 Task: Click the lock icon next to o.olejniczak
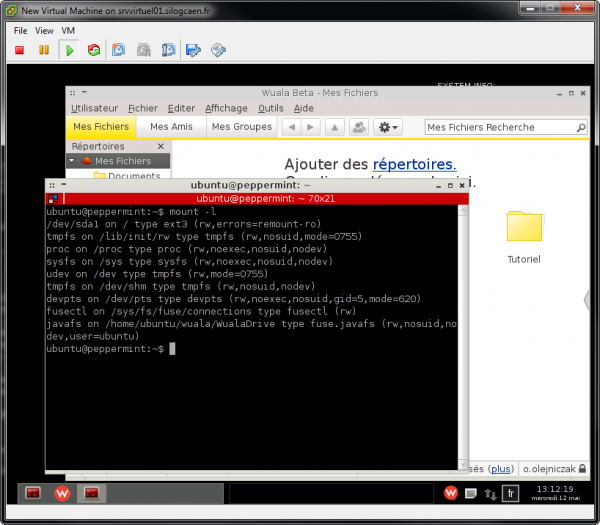pyautogui.click(x=582, y=469)
